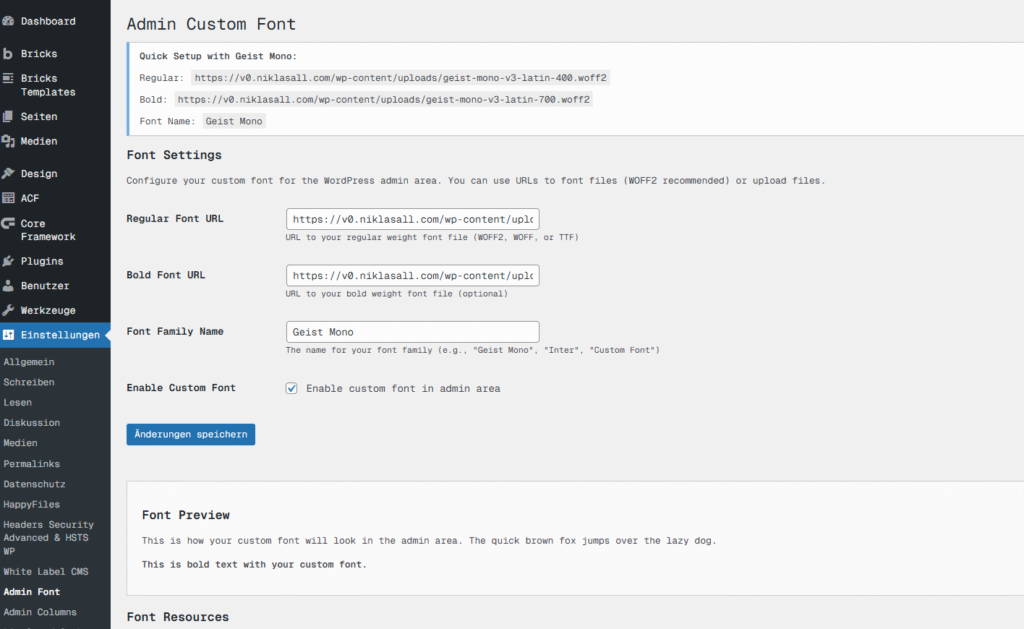This screenshot has width=1024, height=629.
Task: Open Allgemein settings submenu item
Action: click(x=29, y=362)
